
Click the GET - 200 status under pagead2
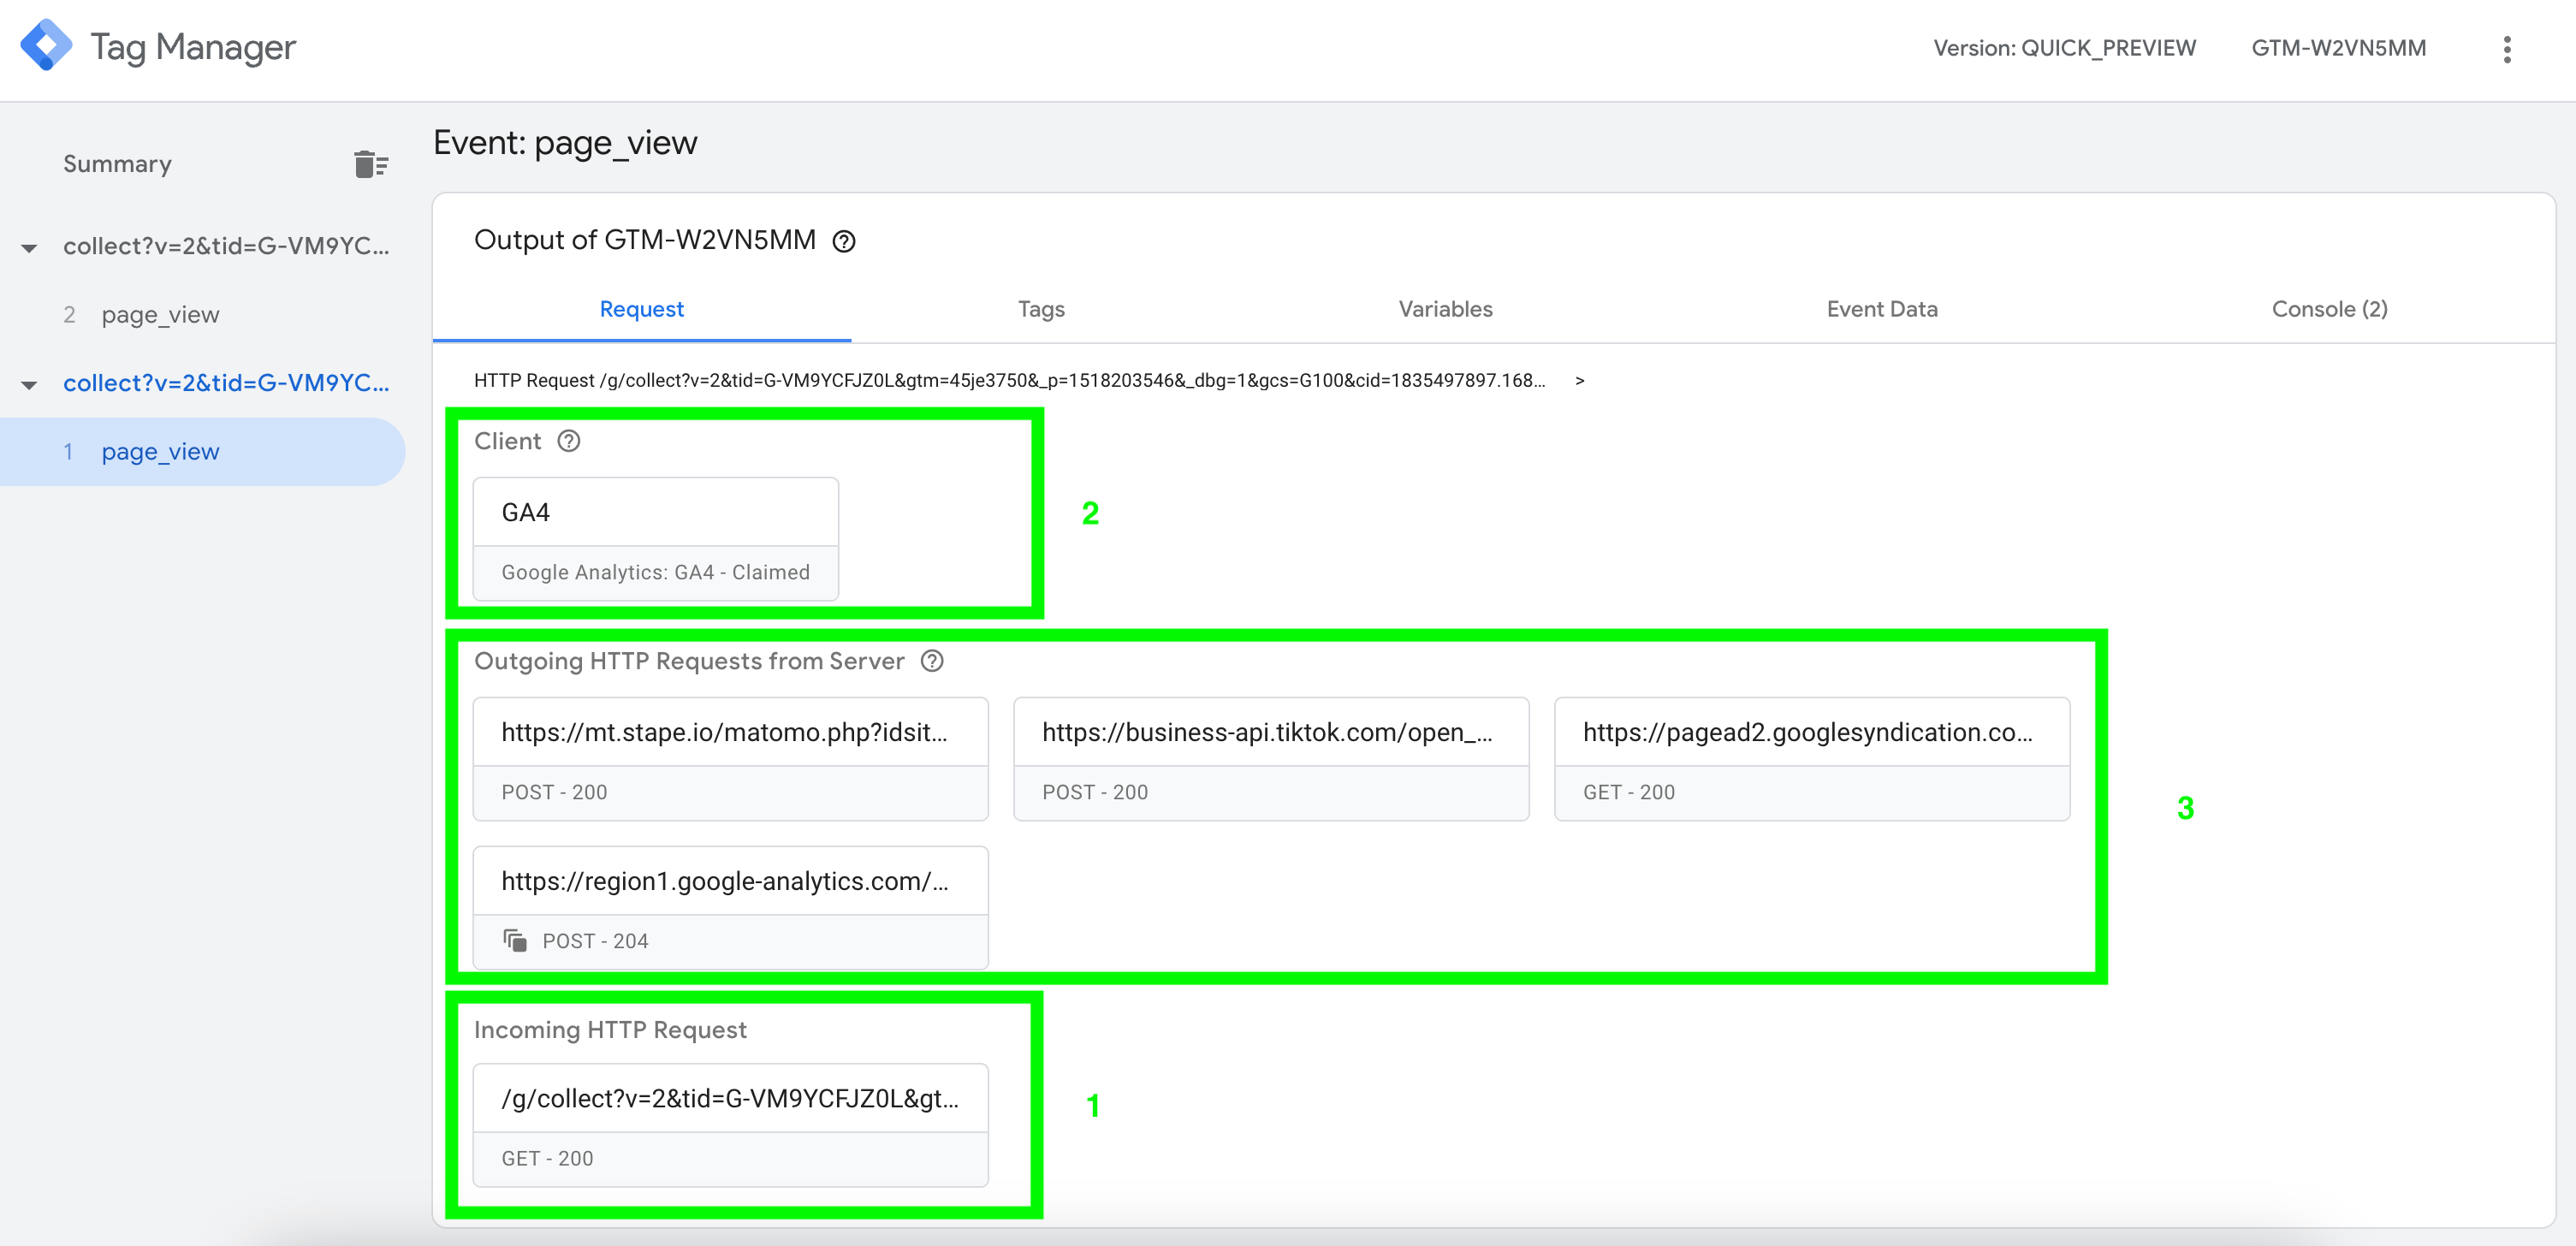tap(1628, 792)
